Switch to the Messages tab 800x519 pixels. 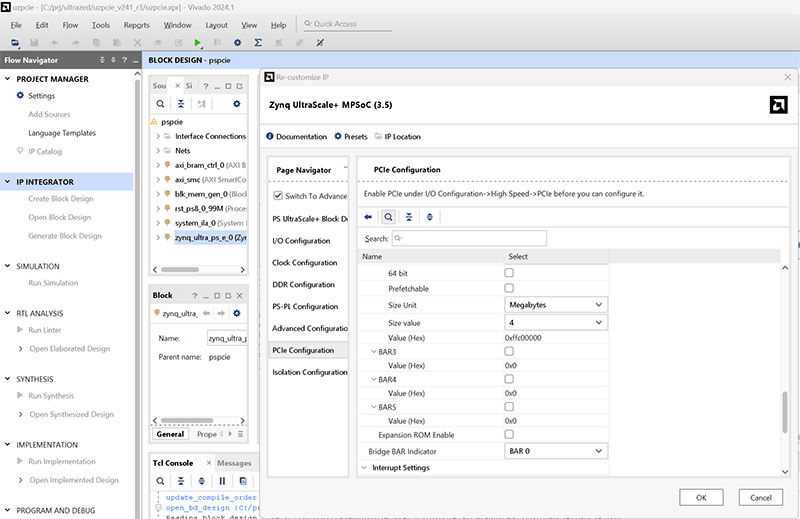[234, 463]
